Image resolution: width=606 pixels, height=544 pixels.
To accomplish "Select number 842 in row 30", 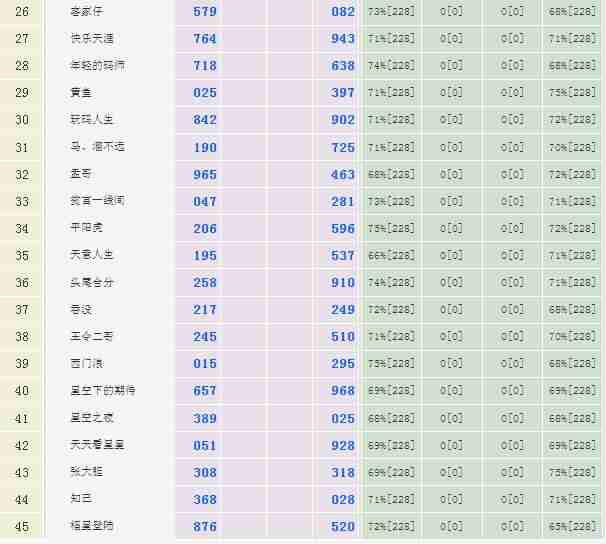I will tap(205, 120).
